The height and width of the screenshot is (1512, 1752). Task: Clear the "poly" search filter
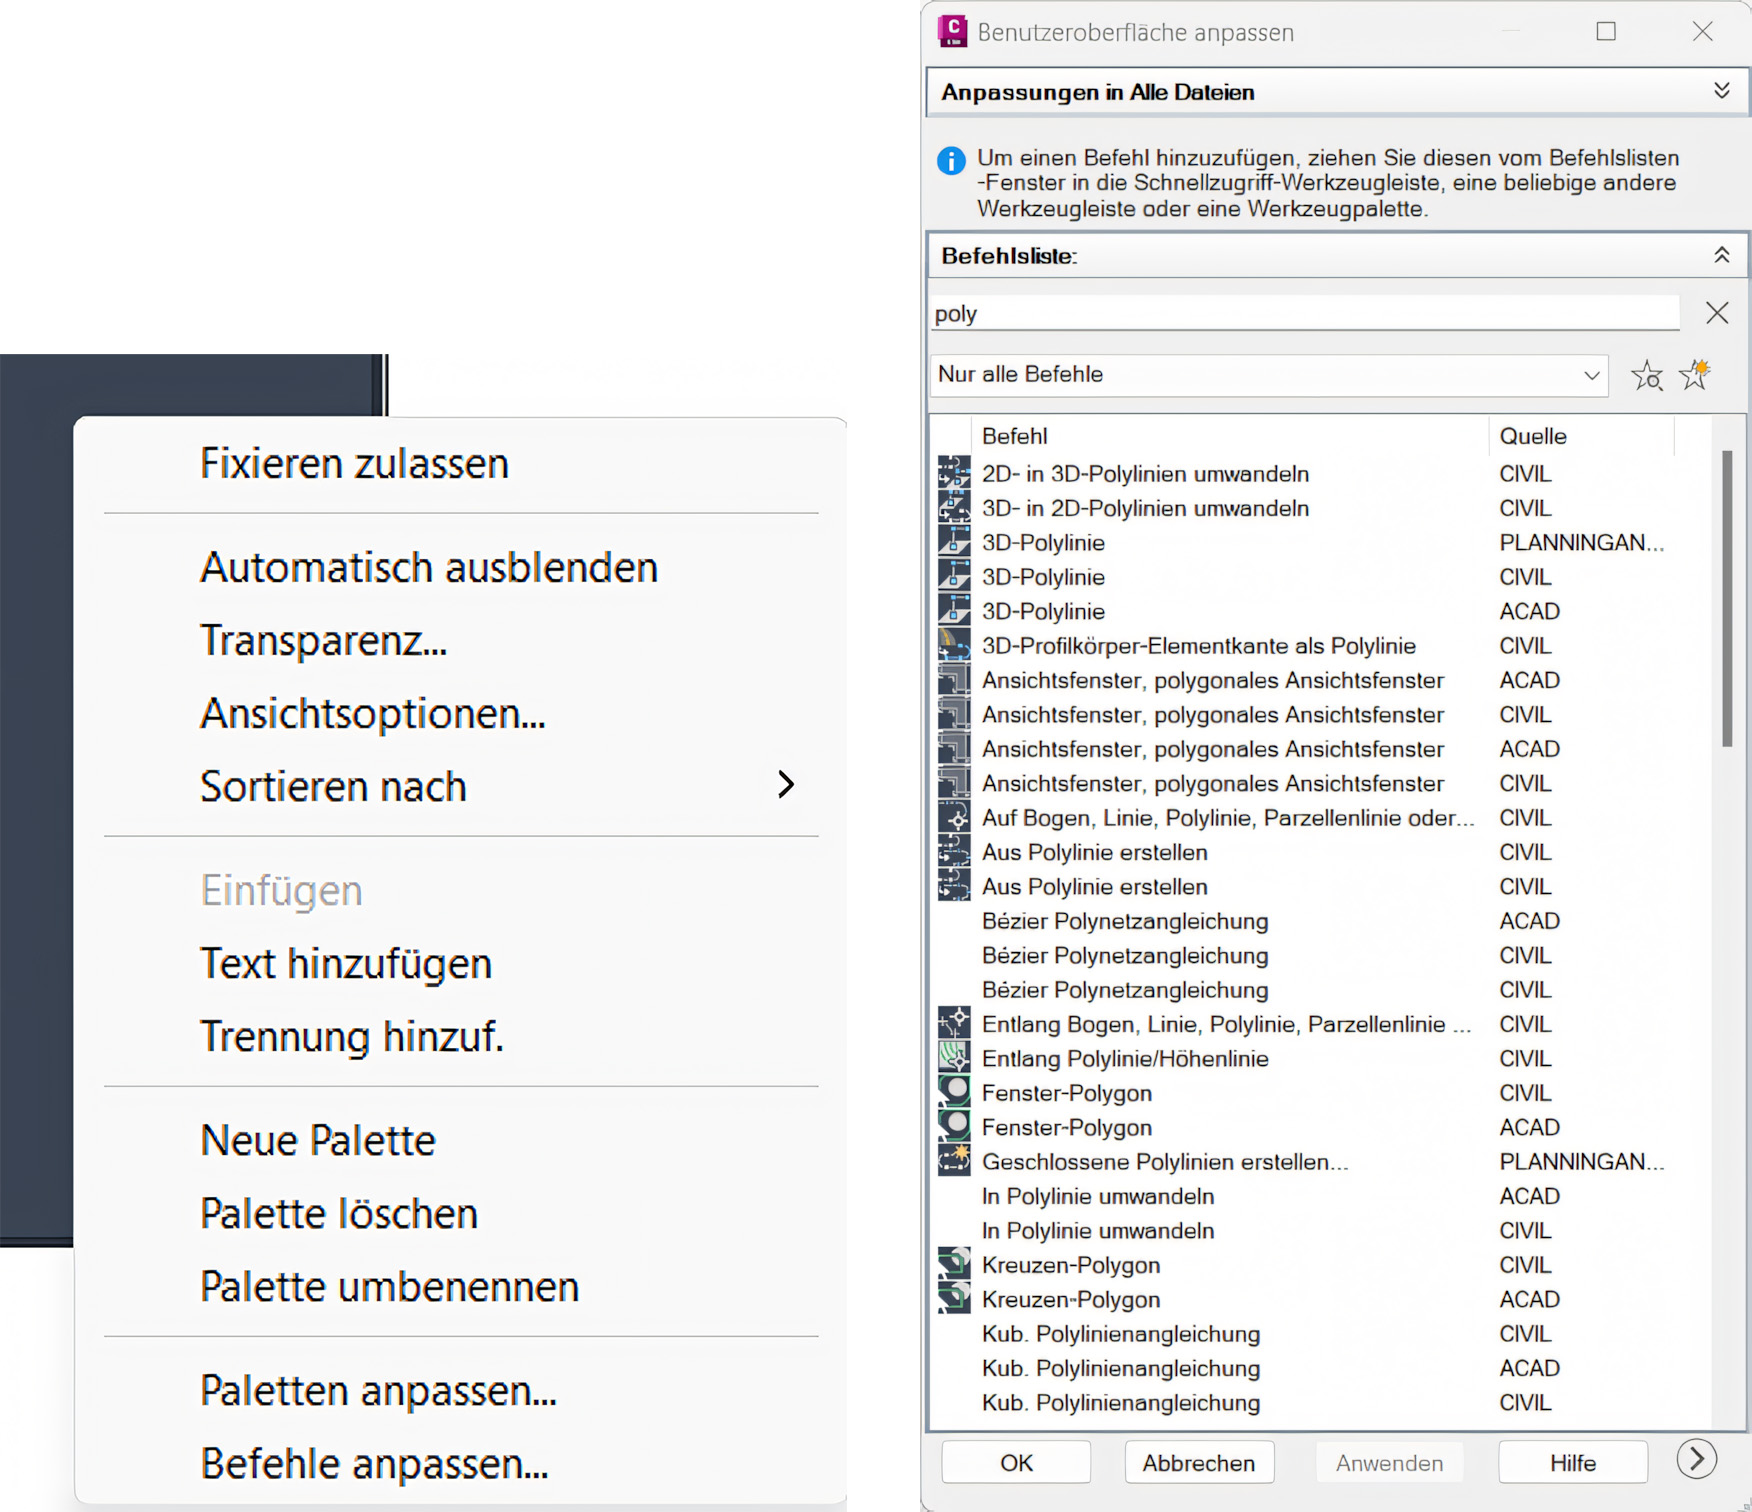pos(1717,313)
